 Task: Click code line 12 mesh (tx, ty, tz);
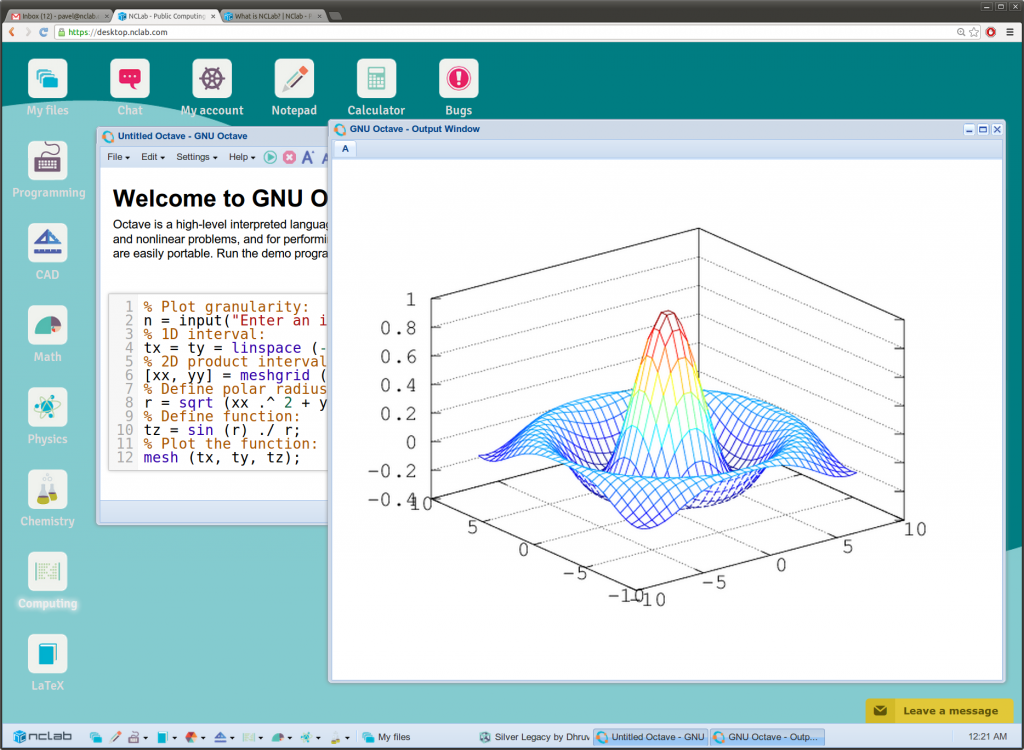(222, 457)
